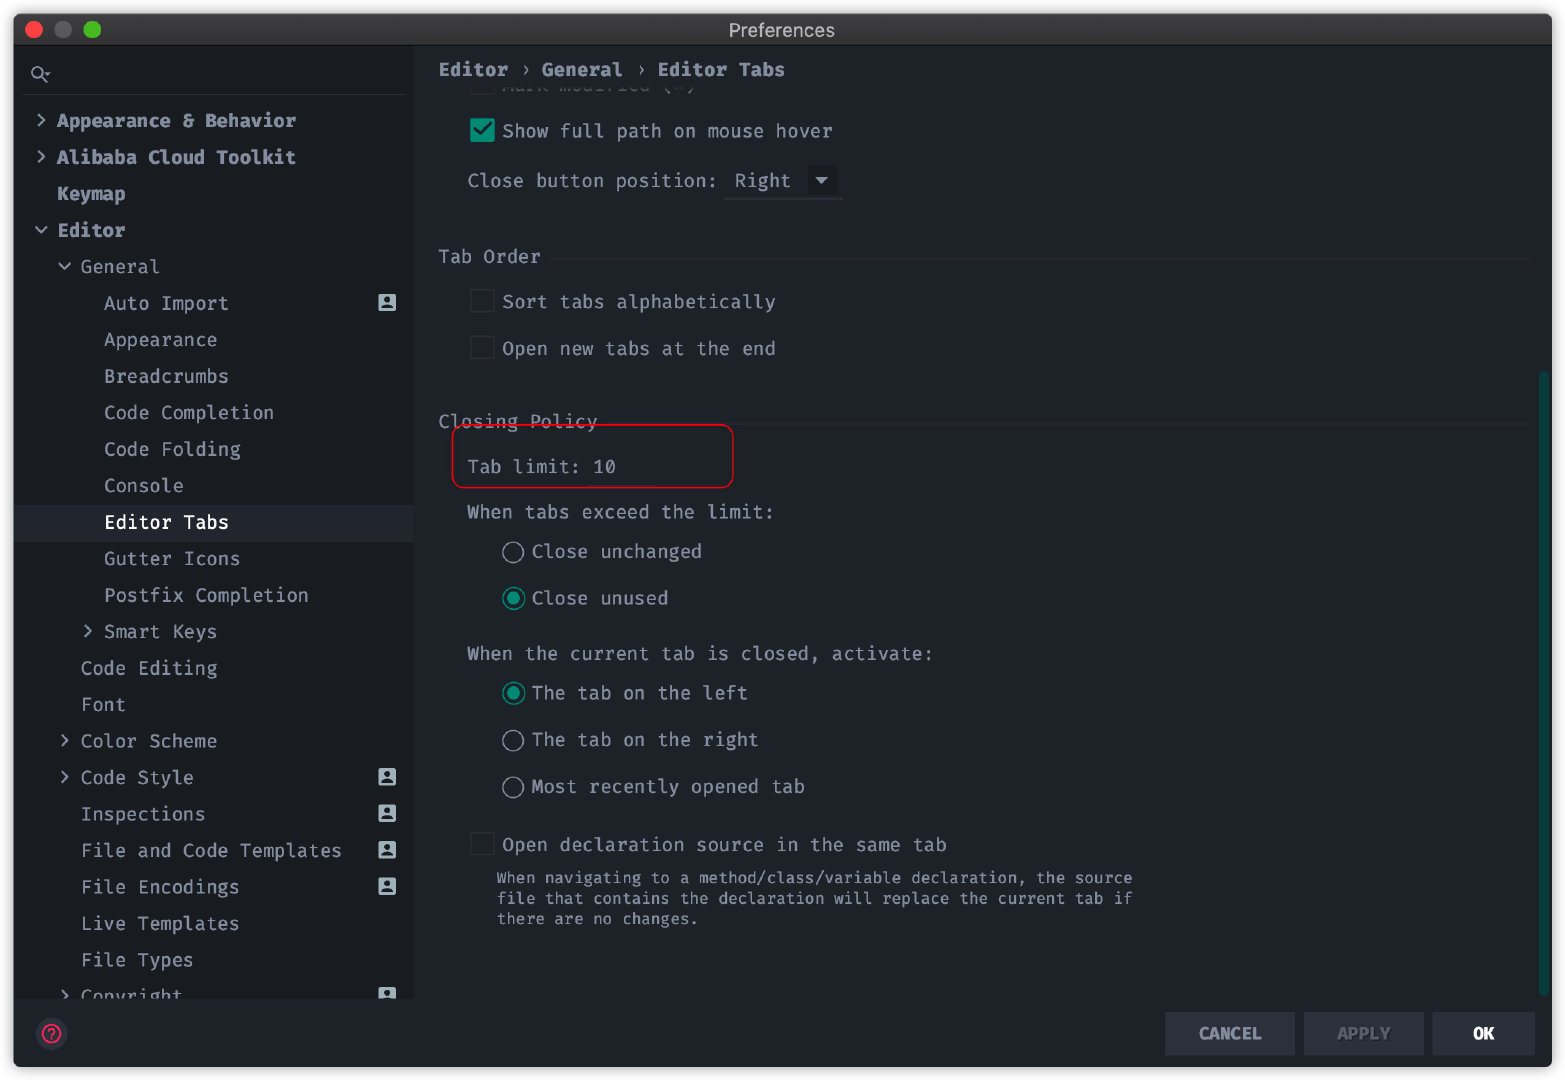Click the search magnifier icon in sidebar
This screenshot has width=1565, height=1080.
(x=40, y=74)
